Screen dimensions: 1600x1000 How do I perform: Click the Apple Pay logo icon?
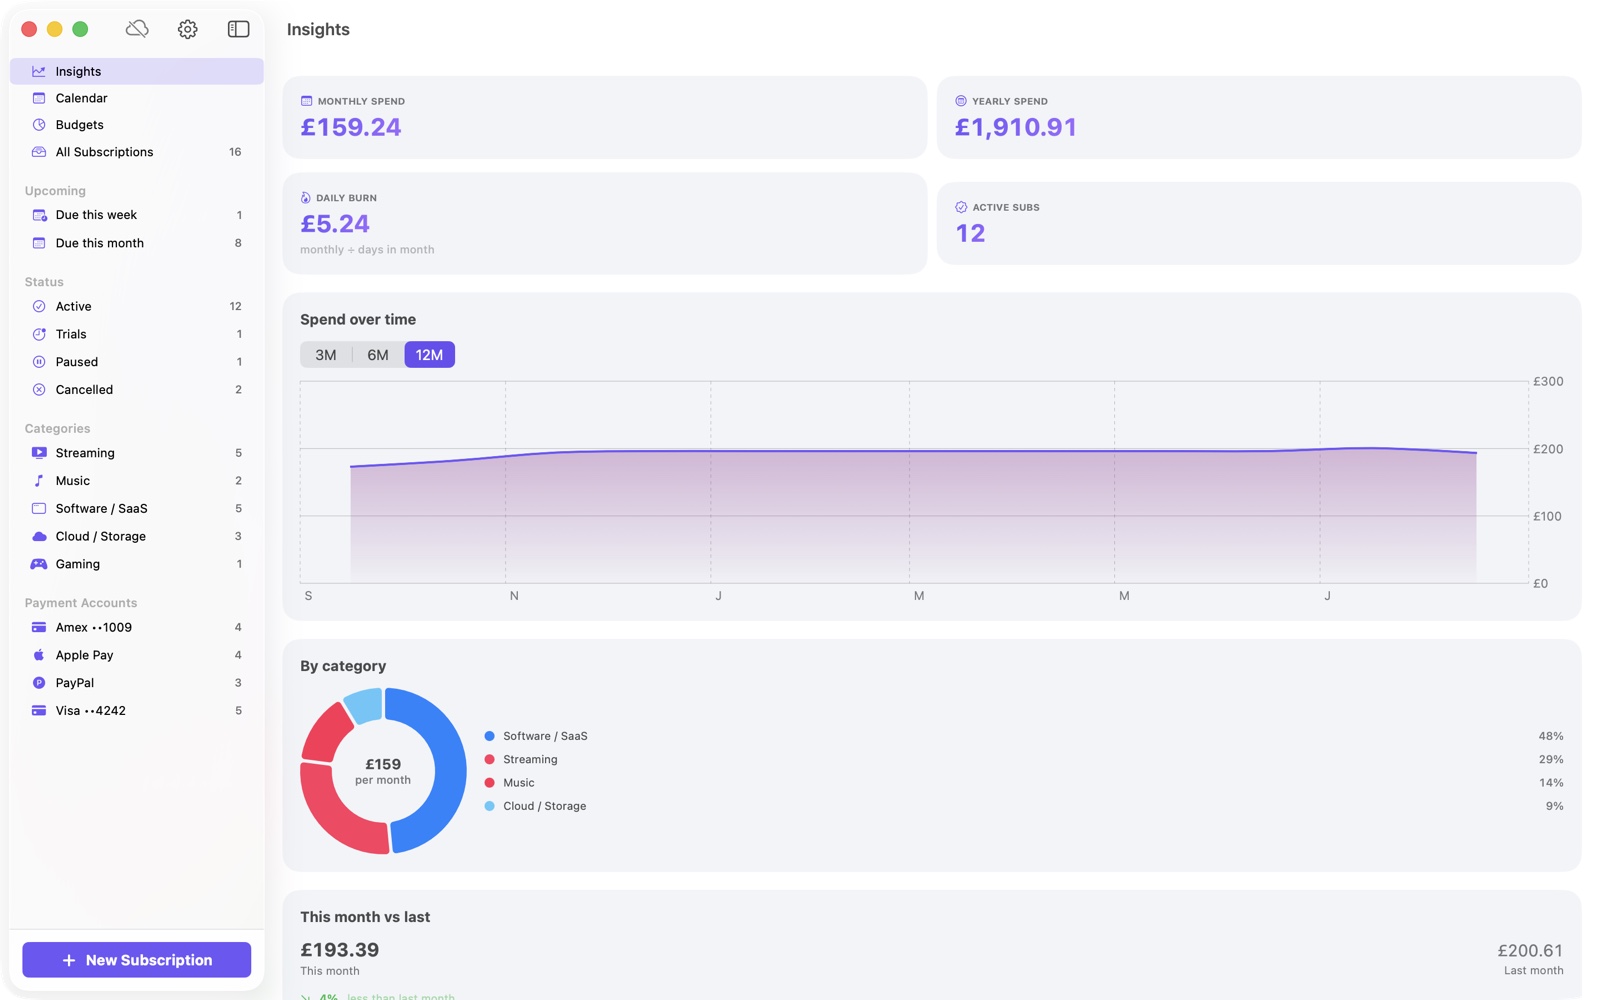click(x=39, y=655)
